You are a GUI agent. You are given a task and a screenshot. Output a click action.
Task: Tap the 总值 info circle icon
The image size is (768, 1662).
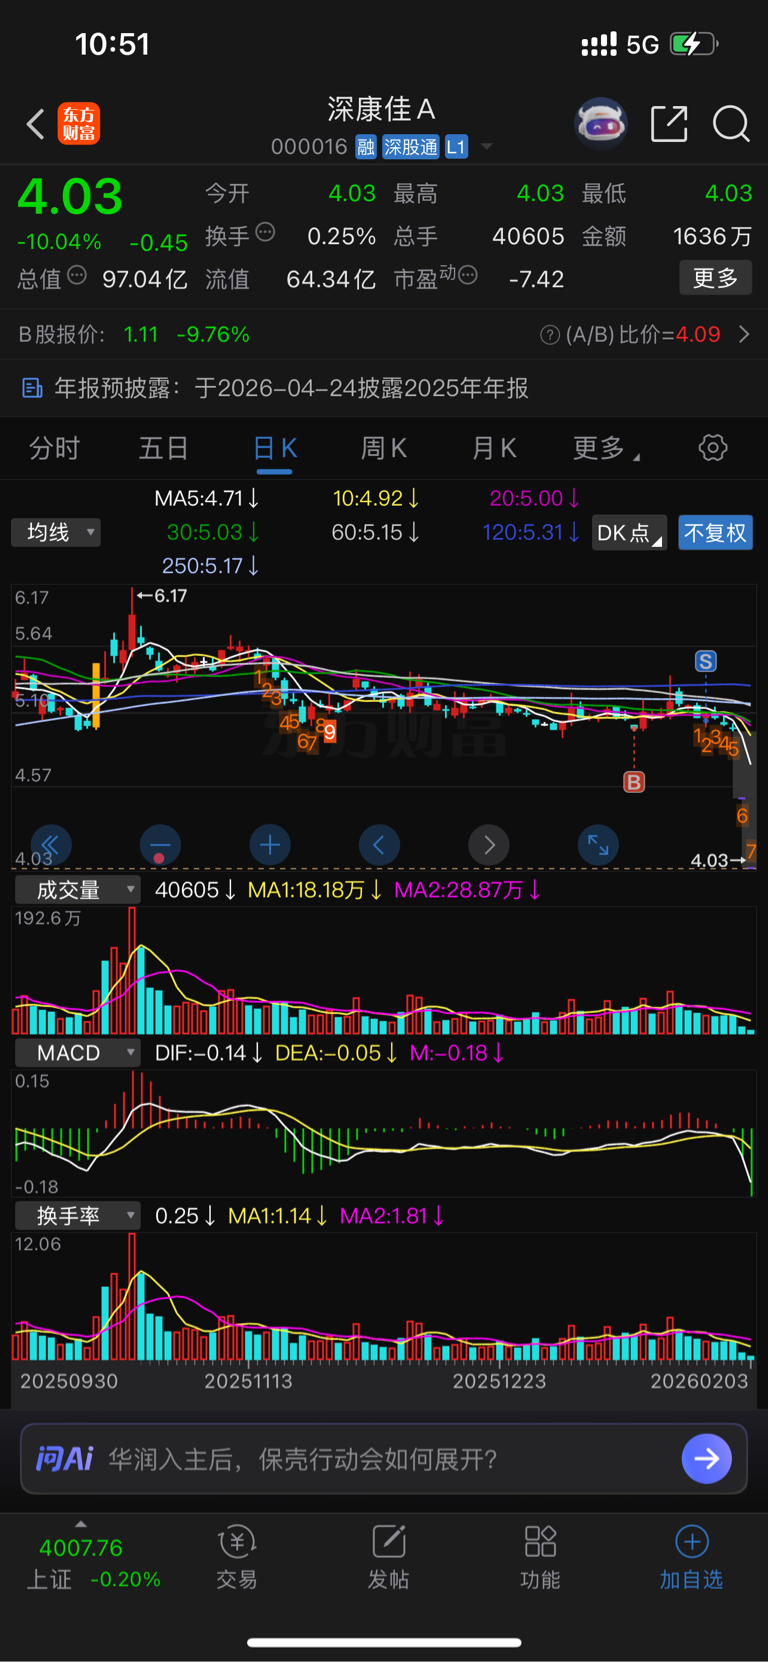click(x=77, y=275)
